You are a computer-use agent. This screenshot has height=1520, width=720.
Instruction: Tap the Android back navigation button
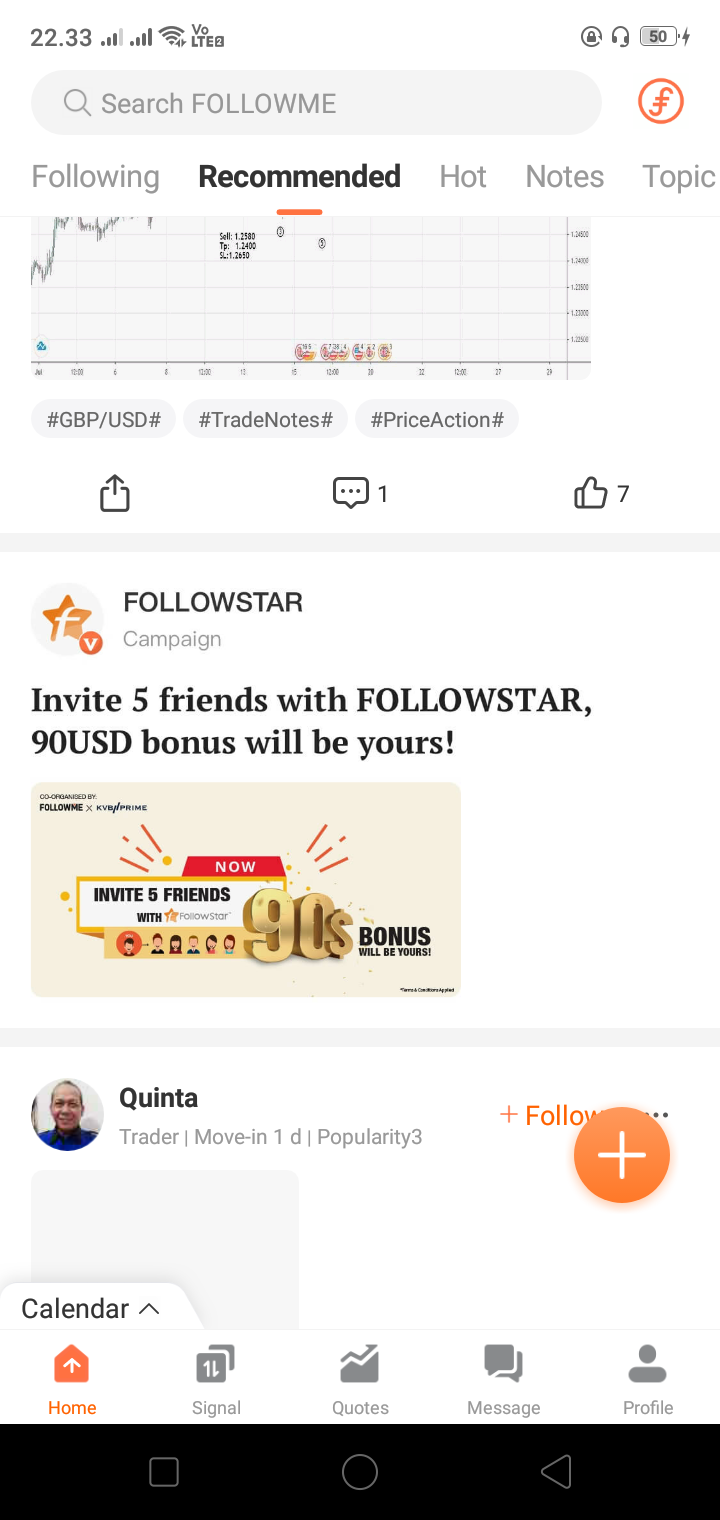(x=556, y=1471)
